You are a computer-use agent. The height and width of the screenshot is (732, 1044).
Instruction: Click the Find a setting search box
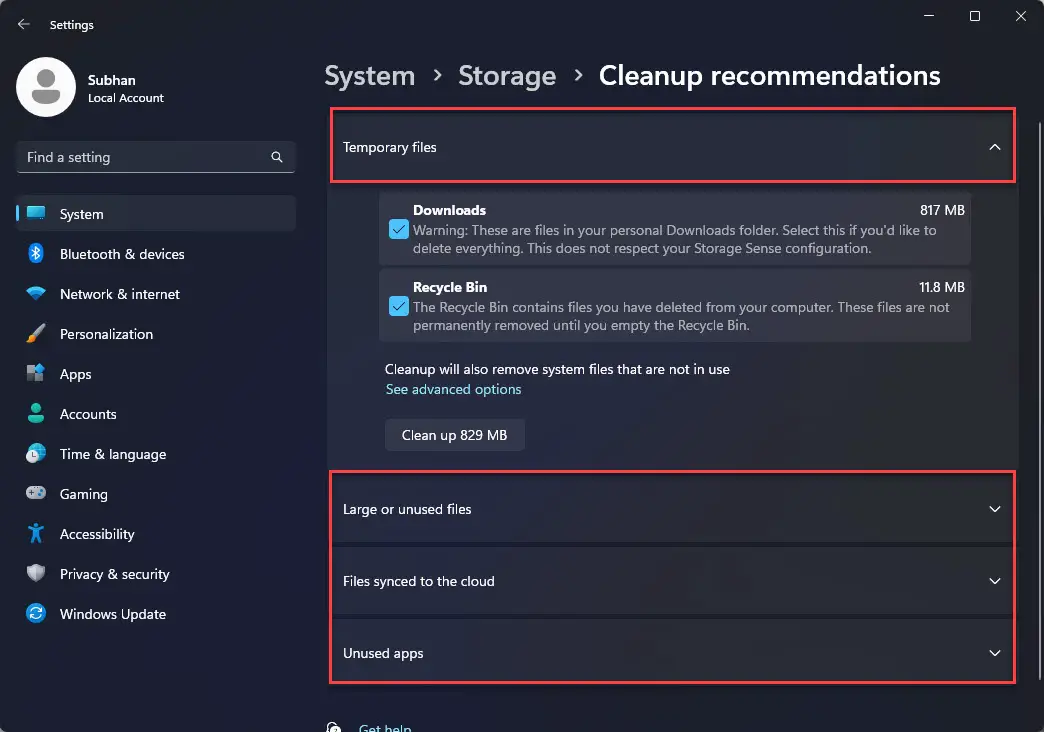[x=156, y=157]
